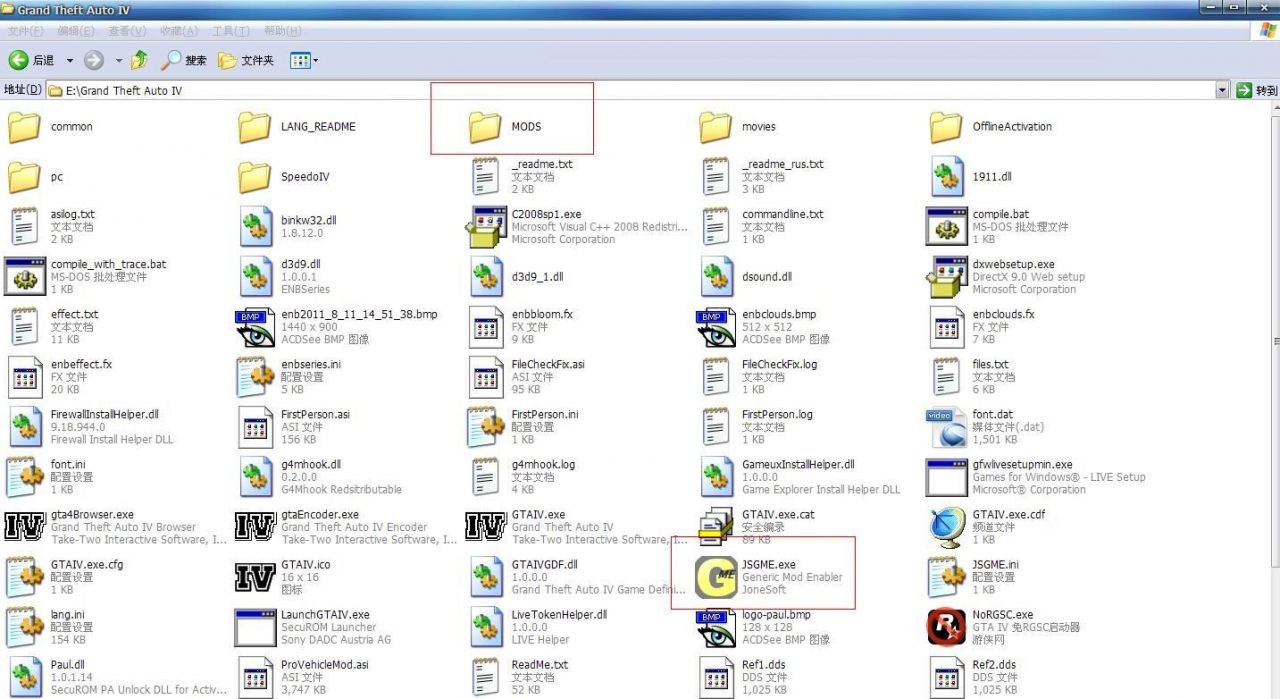1280x699 pixels.
Task: Open the Favorites (收藏) menu
Action: click(x=179, y=32)
